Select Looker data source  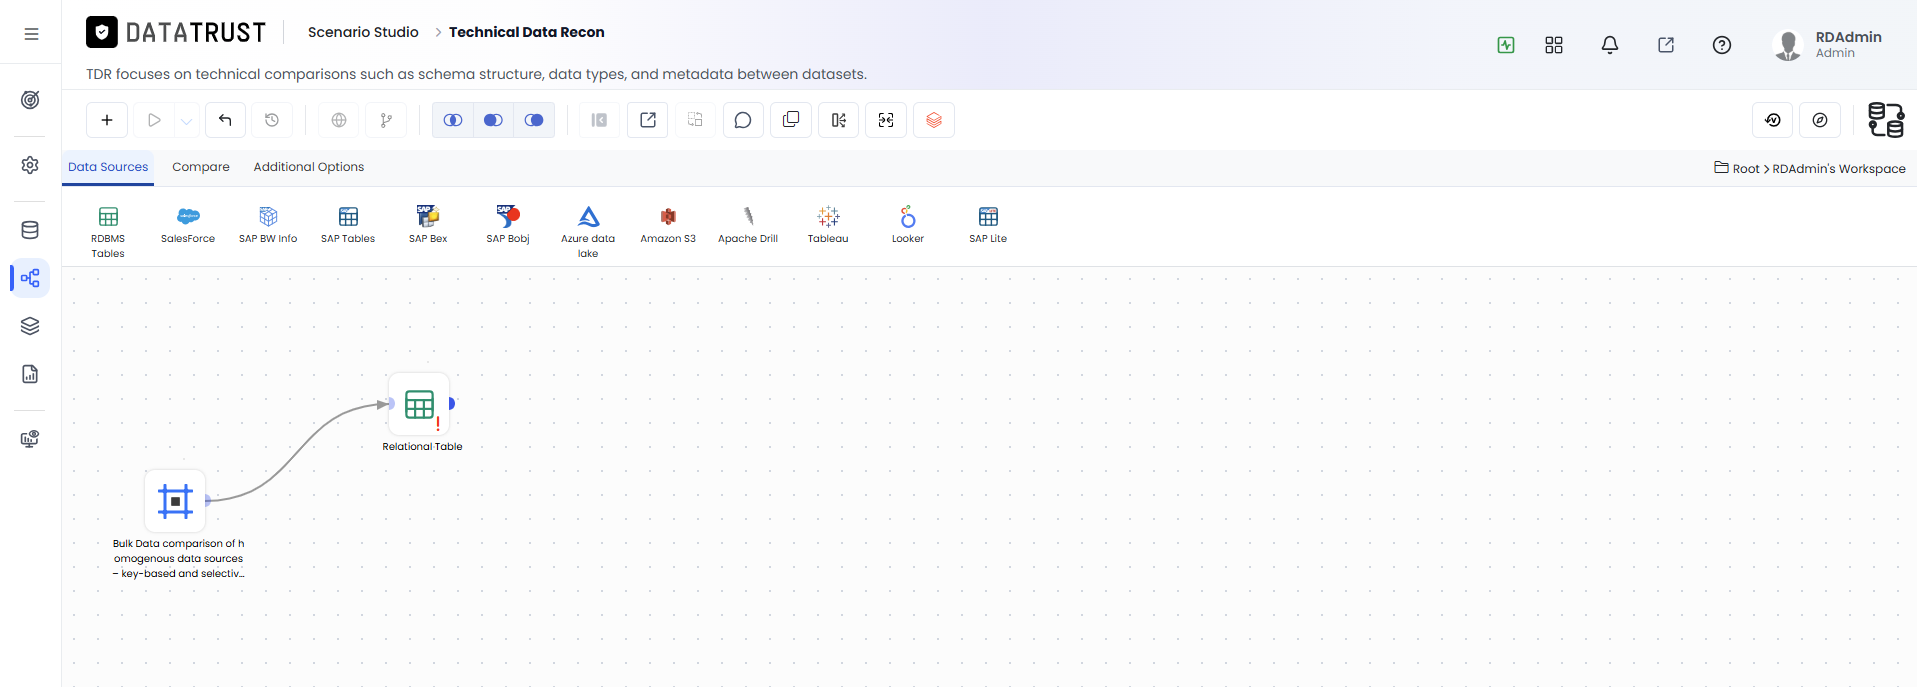(908, 225)
